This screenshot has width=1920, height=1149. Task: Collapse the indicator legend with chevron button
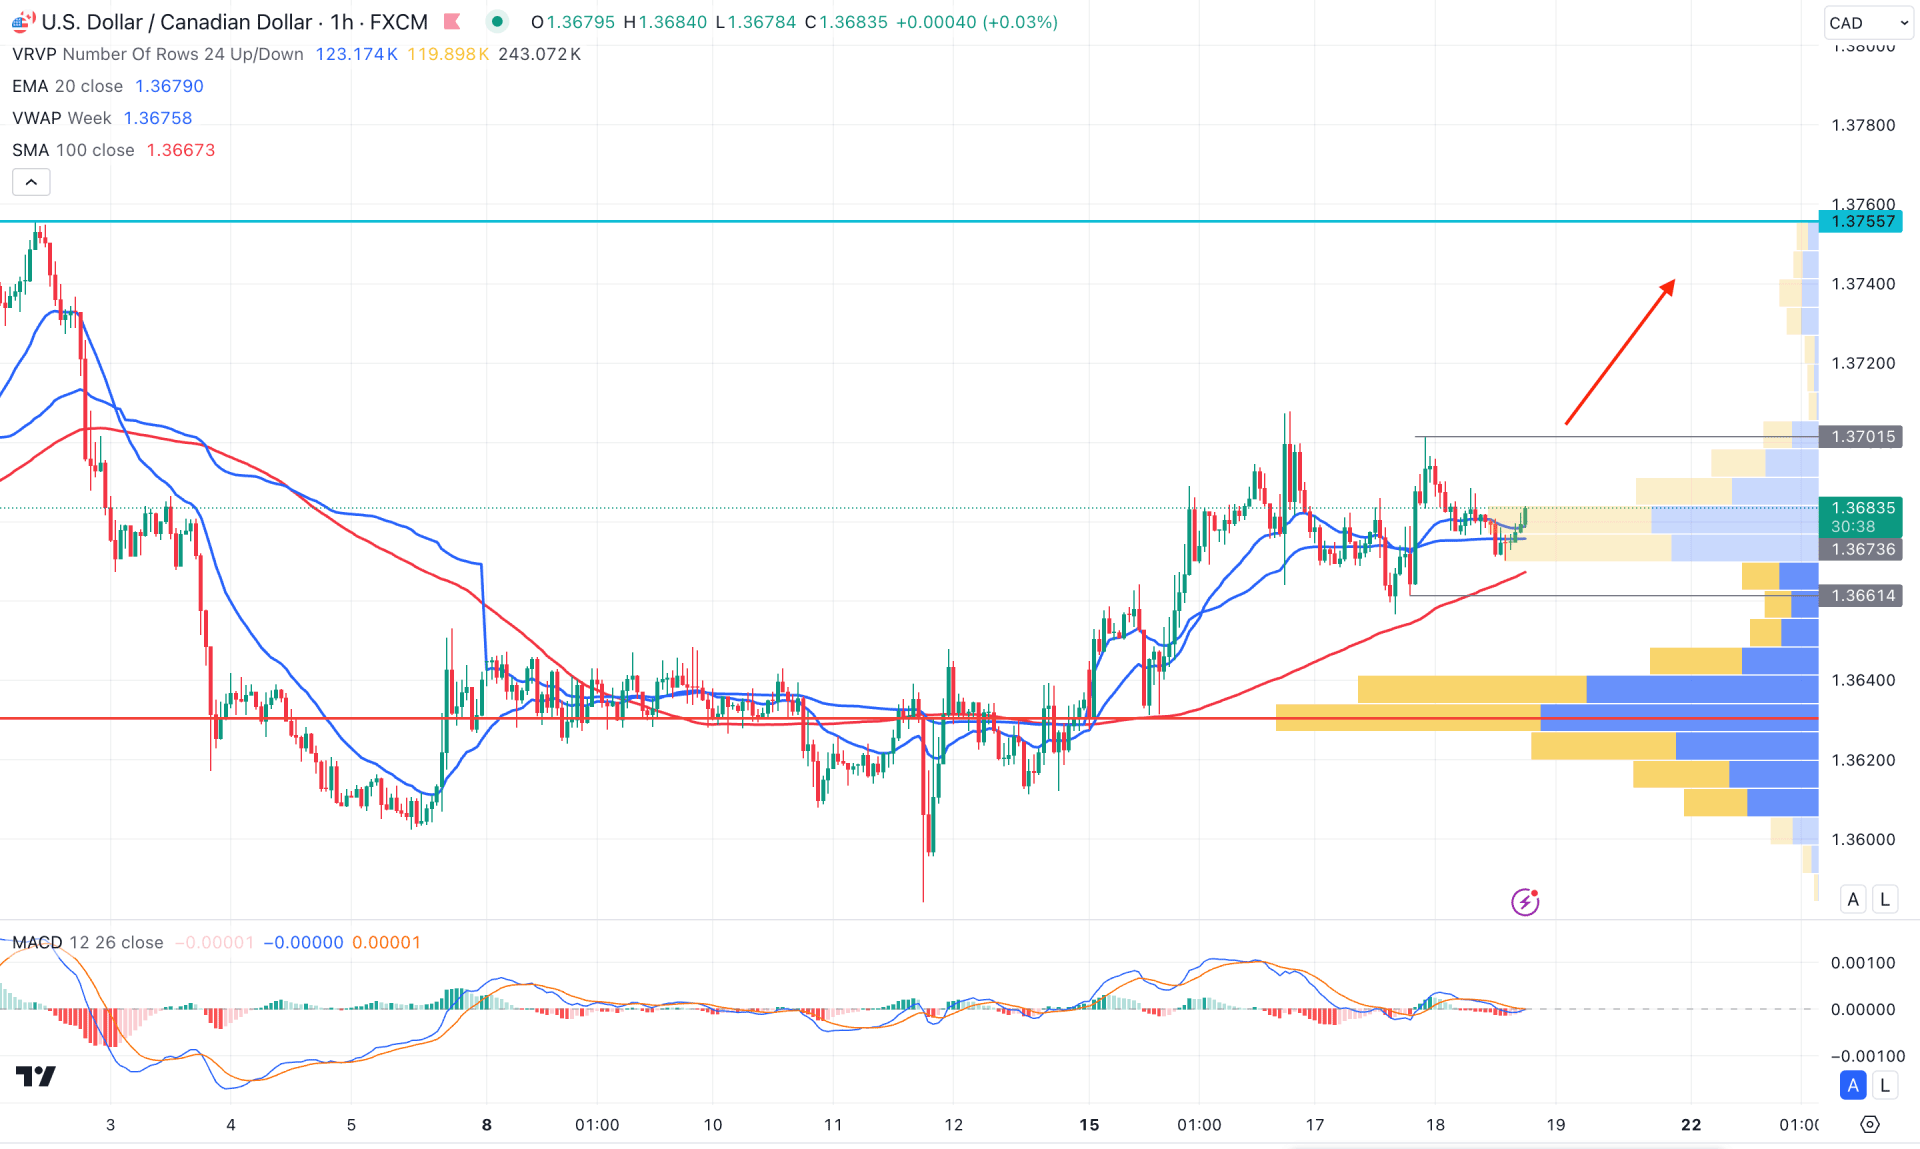click(31, 182)
